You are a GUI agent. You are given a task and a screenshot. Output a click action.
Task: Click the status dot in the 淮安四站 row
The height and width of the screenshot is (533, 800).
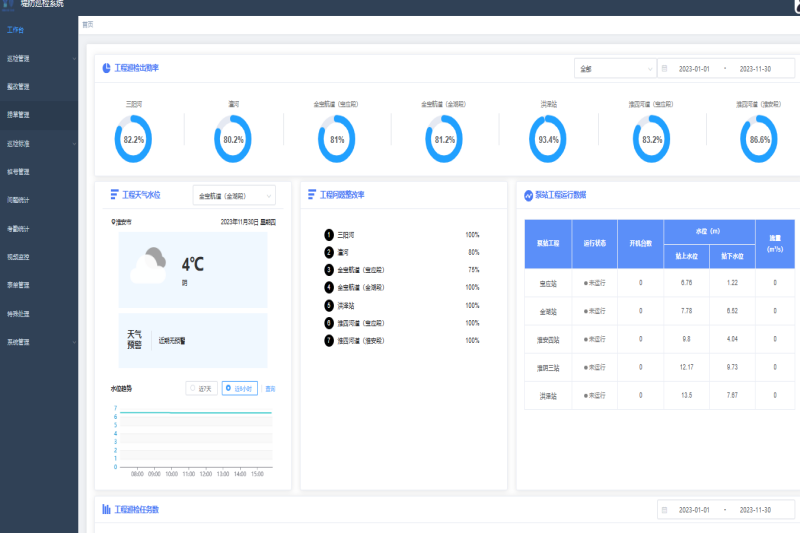click(586, 339)
